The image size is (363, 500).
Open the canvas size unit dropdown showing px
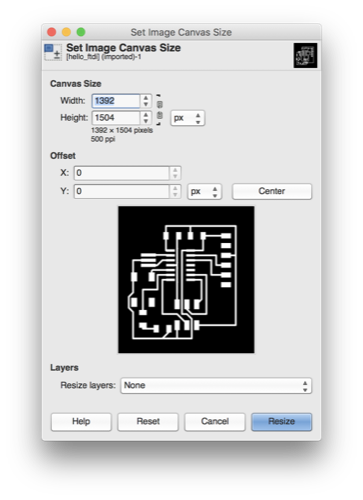tap(188, 118)
